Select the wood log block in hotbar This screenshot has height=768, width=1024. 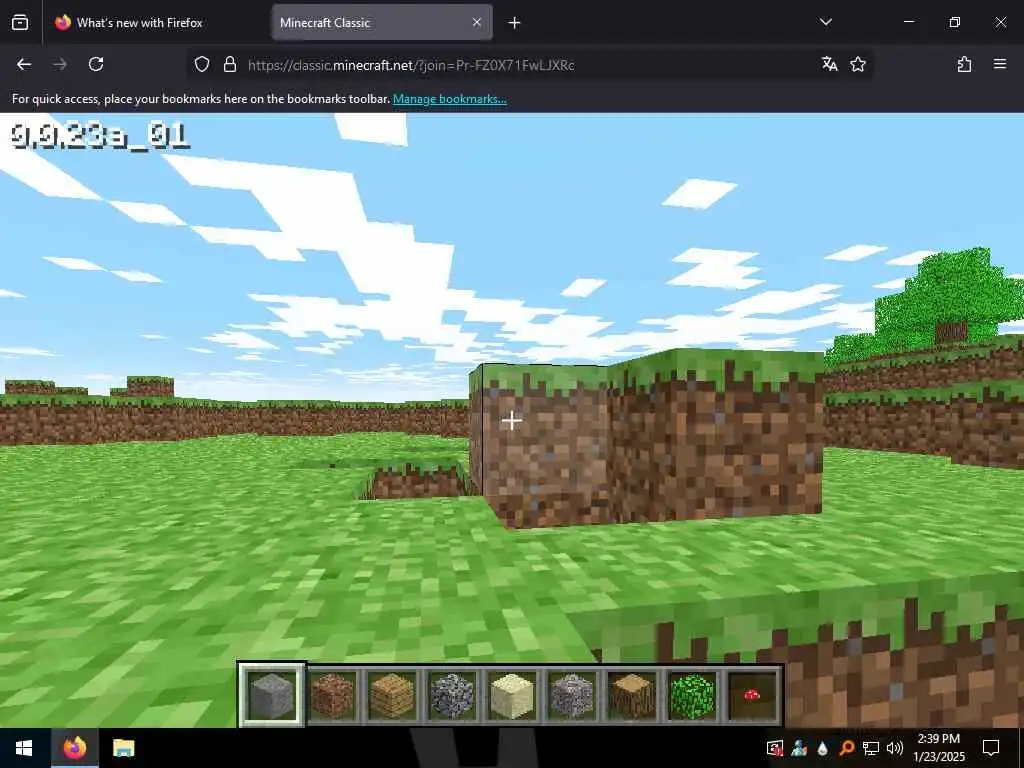click(632, 696)
